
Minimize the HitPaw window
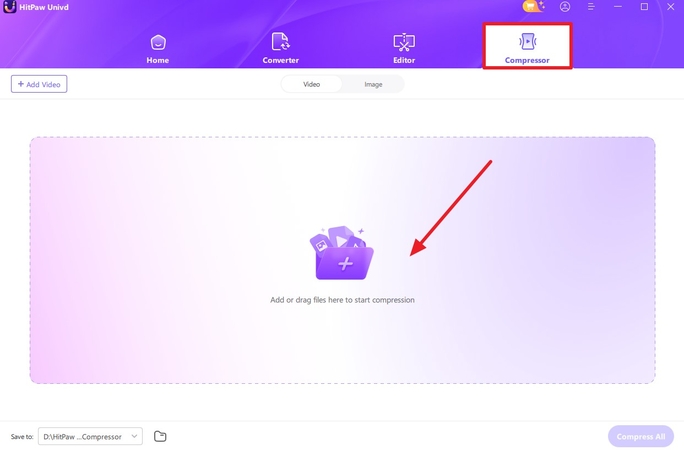coord(618,7)
